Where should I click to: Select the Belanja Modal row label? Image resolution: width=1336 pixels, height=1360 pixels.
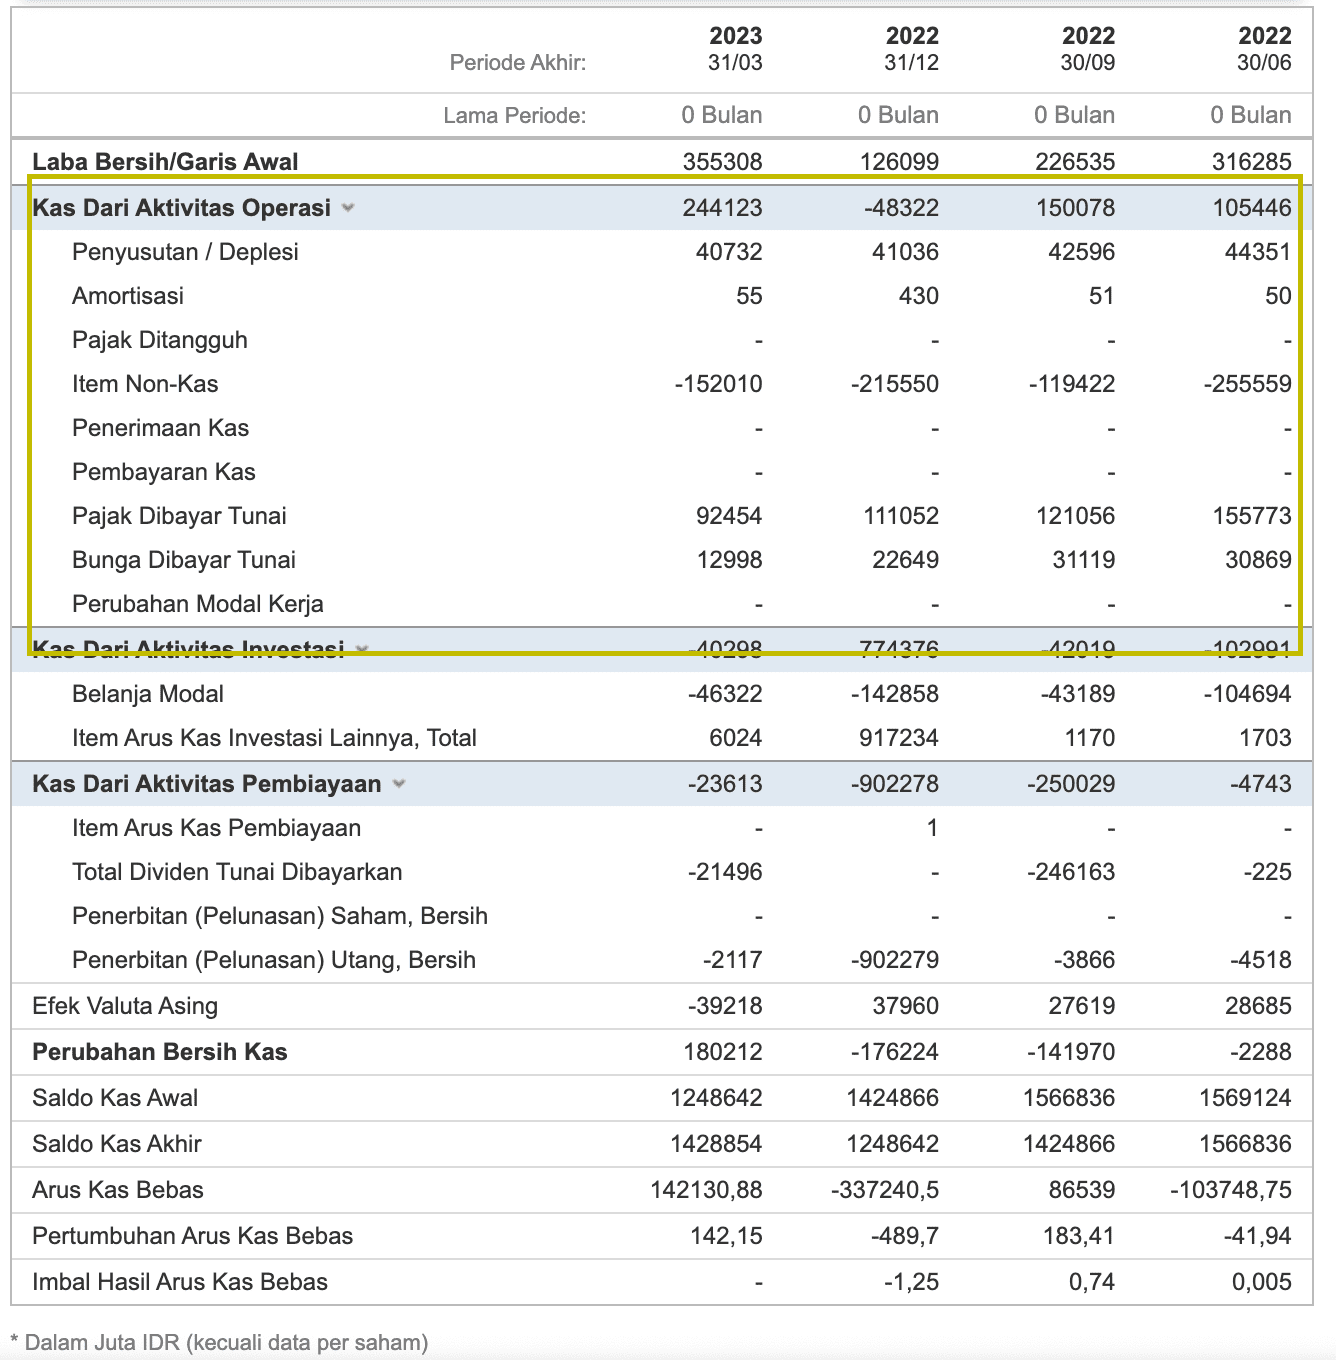[x=148, y=694]
